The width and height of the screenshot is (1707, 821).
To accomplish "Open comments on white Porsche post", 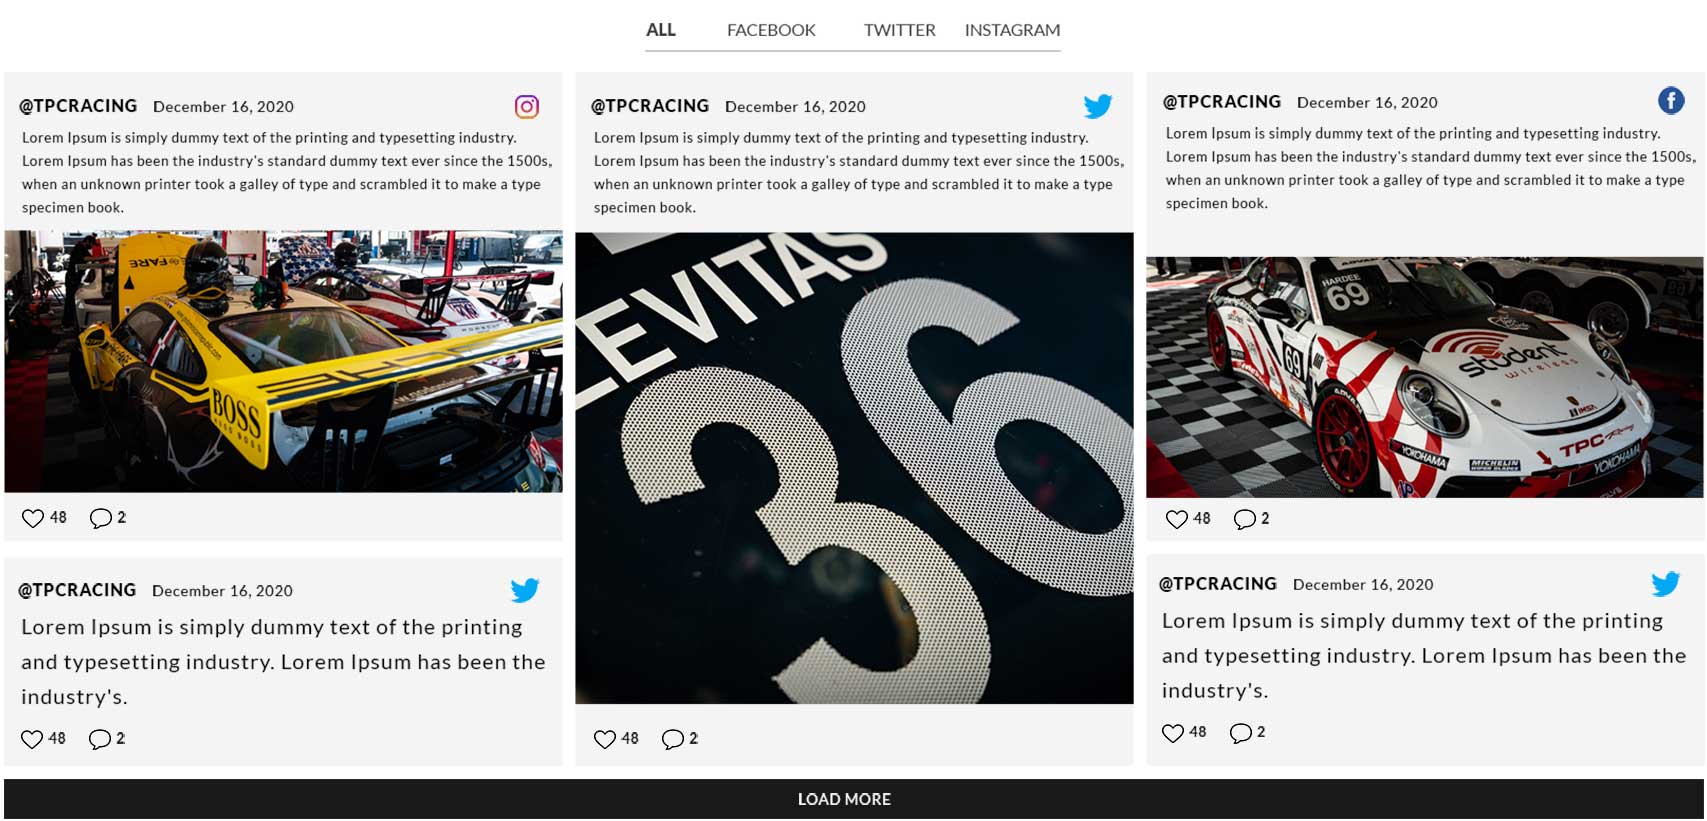I will pyautogui.click(x=1245, y=519).
